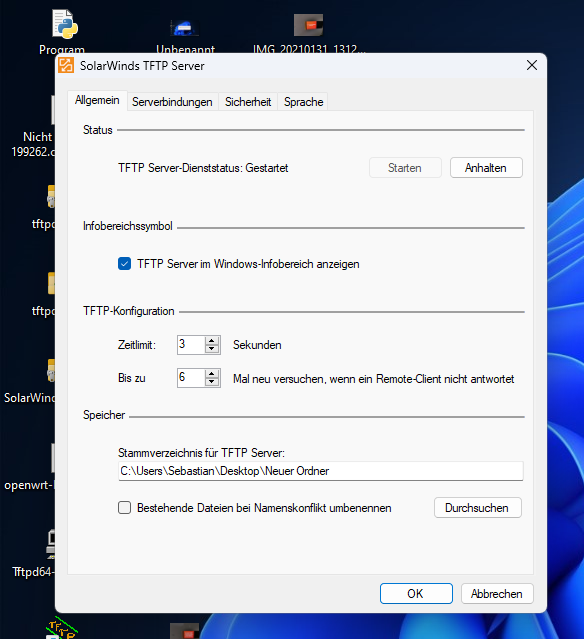
Task: Select the openwrt file icon on desktop
Action: (x=53, y=458)
